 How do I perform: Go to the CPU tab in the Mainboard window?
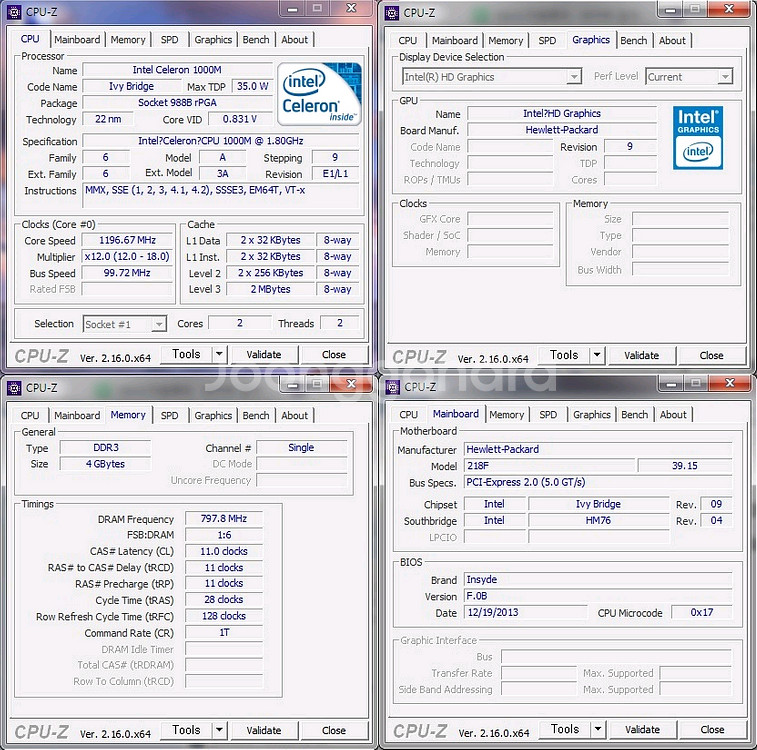click(x=408, y=415)
